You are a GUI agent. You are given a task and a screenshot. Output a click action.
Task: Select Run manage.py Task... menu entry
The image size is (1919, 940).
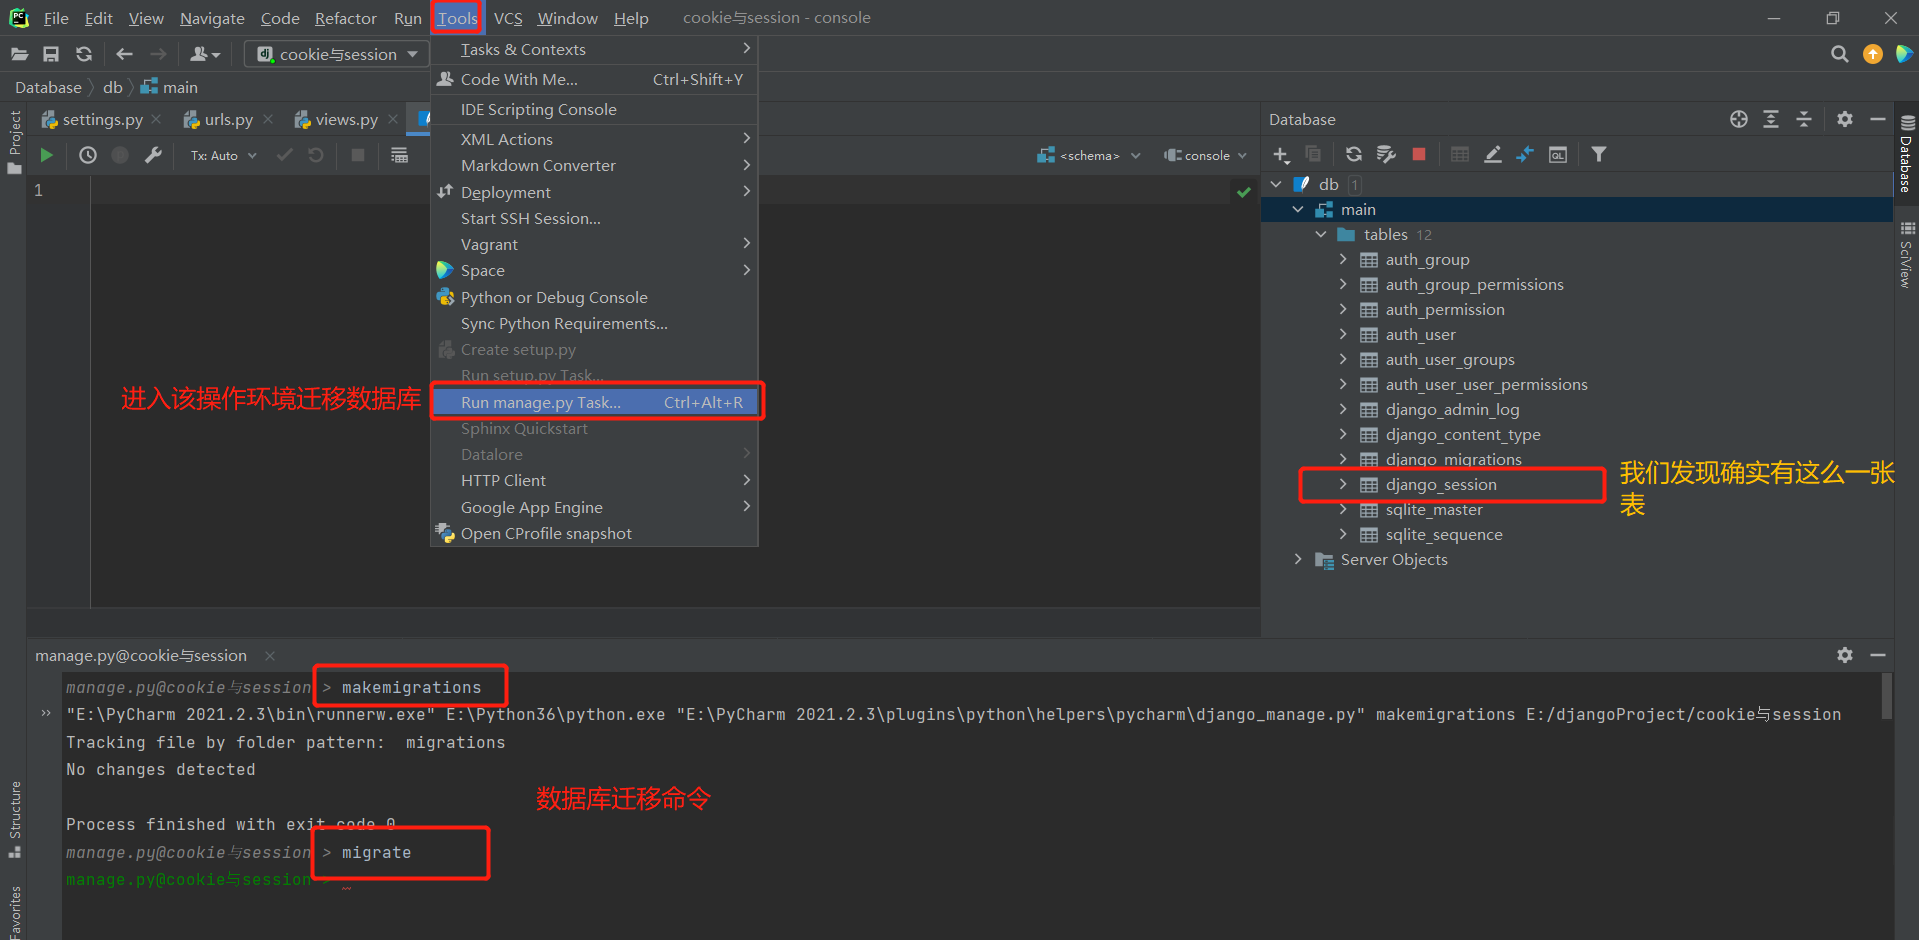pyautogui.click(x=595, y=402)
